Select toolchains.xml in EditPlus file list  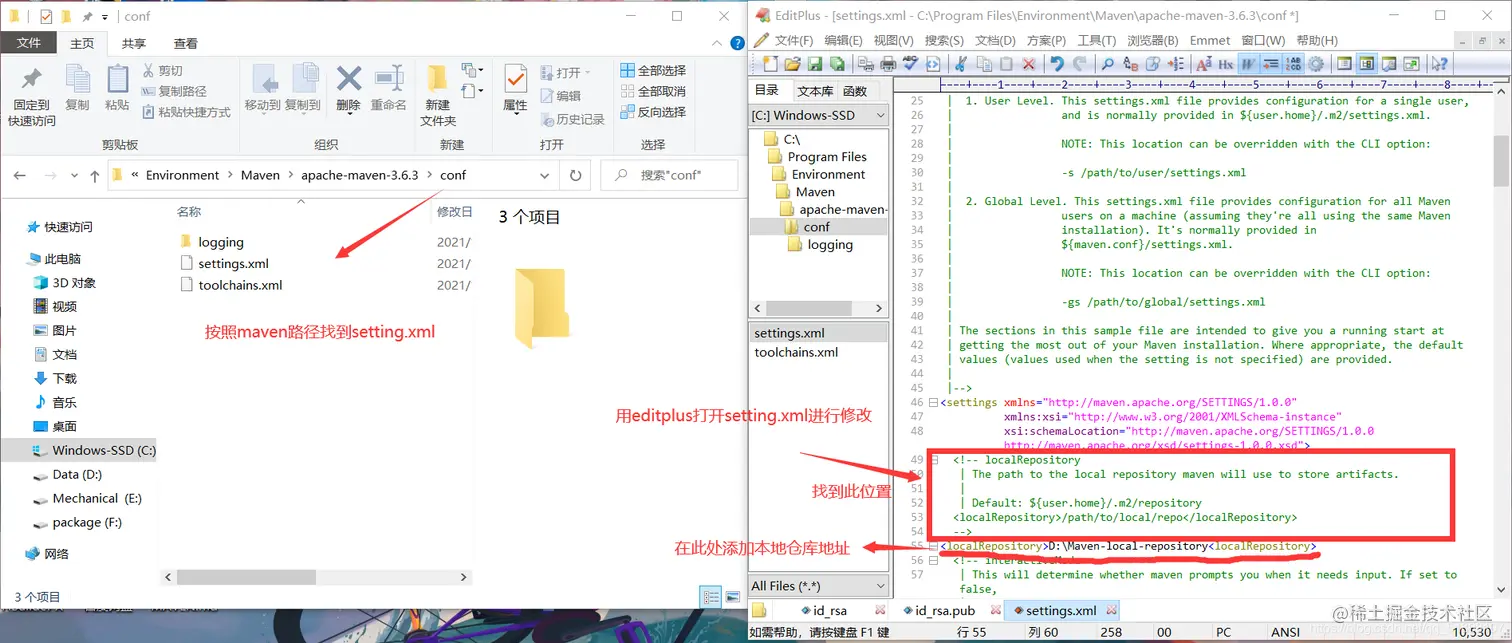tap(796, 352)
